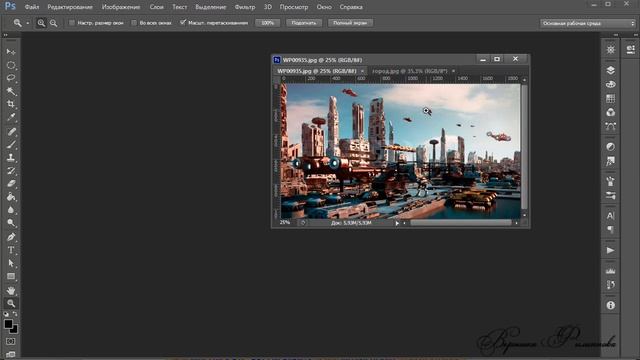
Task: Select the Pen tool
Action: (x=11, y=237)
